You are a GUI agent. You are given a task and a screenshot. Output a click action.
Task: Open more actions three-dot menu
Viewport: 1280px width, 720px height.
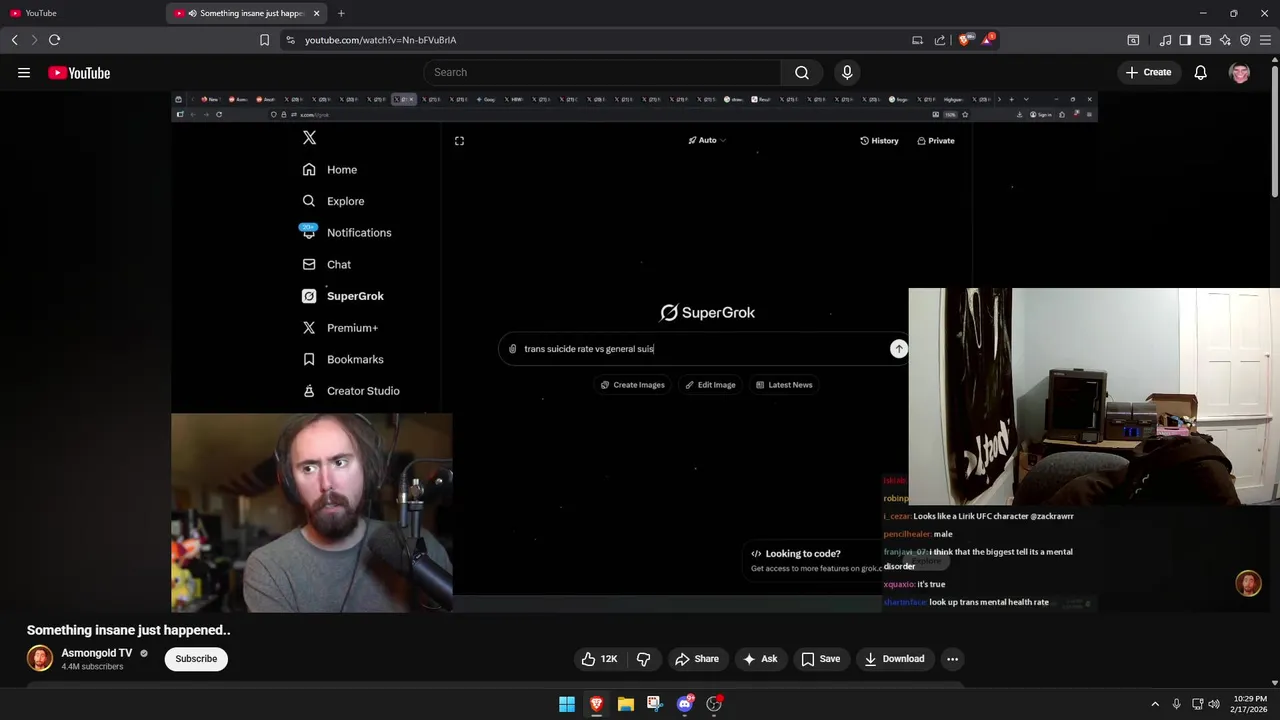point(952,659)
